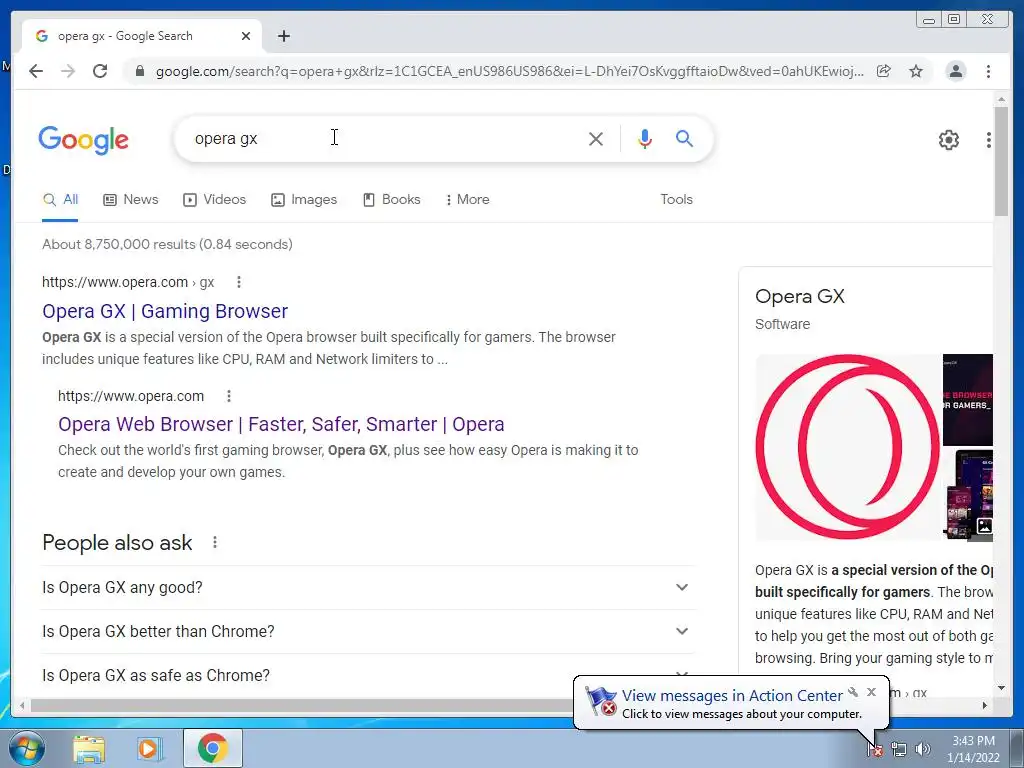The image size is (1024, 768).
Task: Expand 'Is Opera GX as safe as Chrome?'
Action: (368, 675)
